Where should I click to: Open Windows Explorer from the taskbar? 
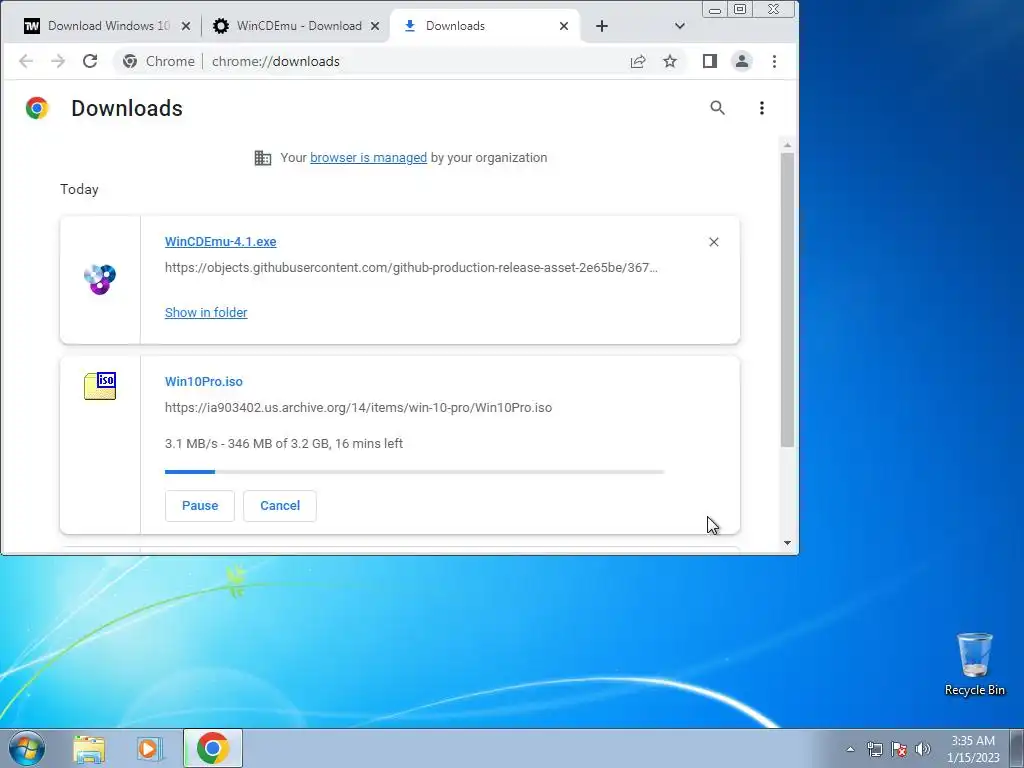89,749
